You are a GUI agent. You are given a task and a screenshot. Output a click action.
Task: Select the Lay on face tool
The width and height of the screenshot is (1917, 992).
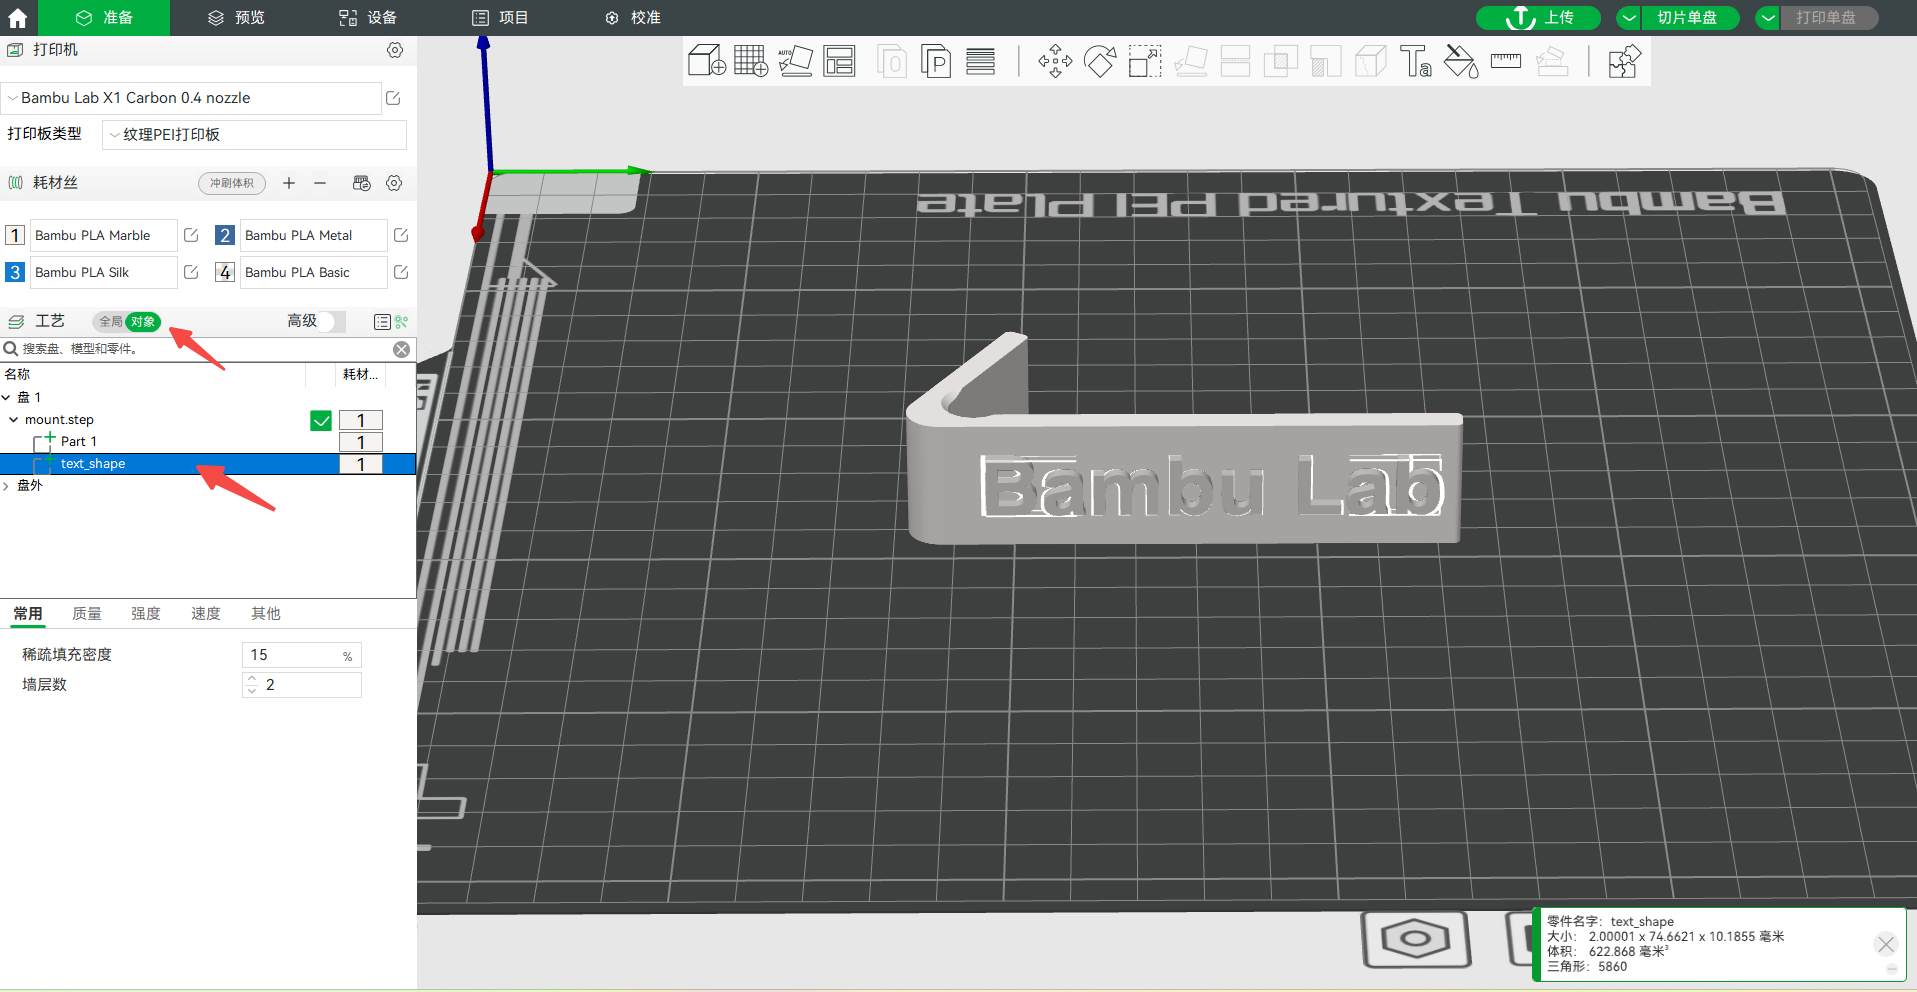1190,61
